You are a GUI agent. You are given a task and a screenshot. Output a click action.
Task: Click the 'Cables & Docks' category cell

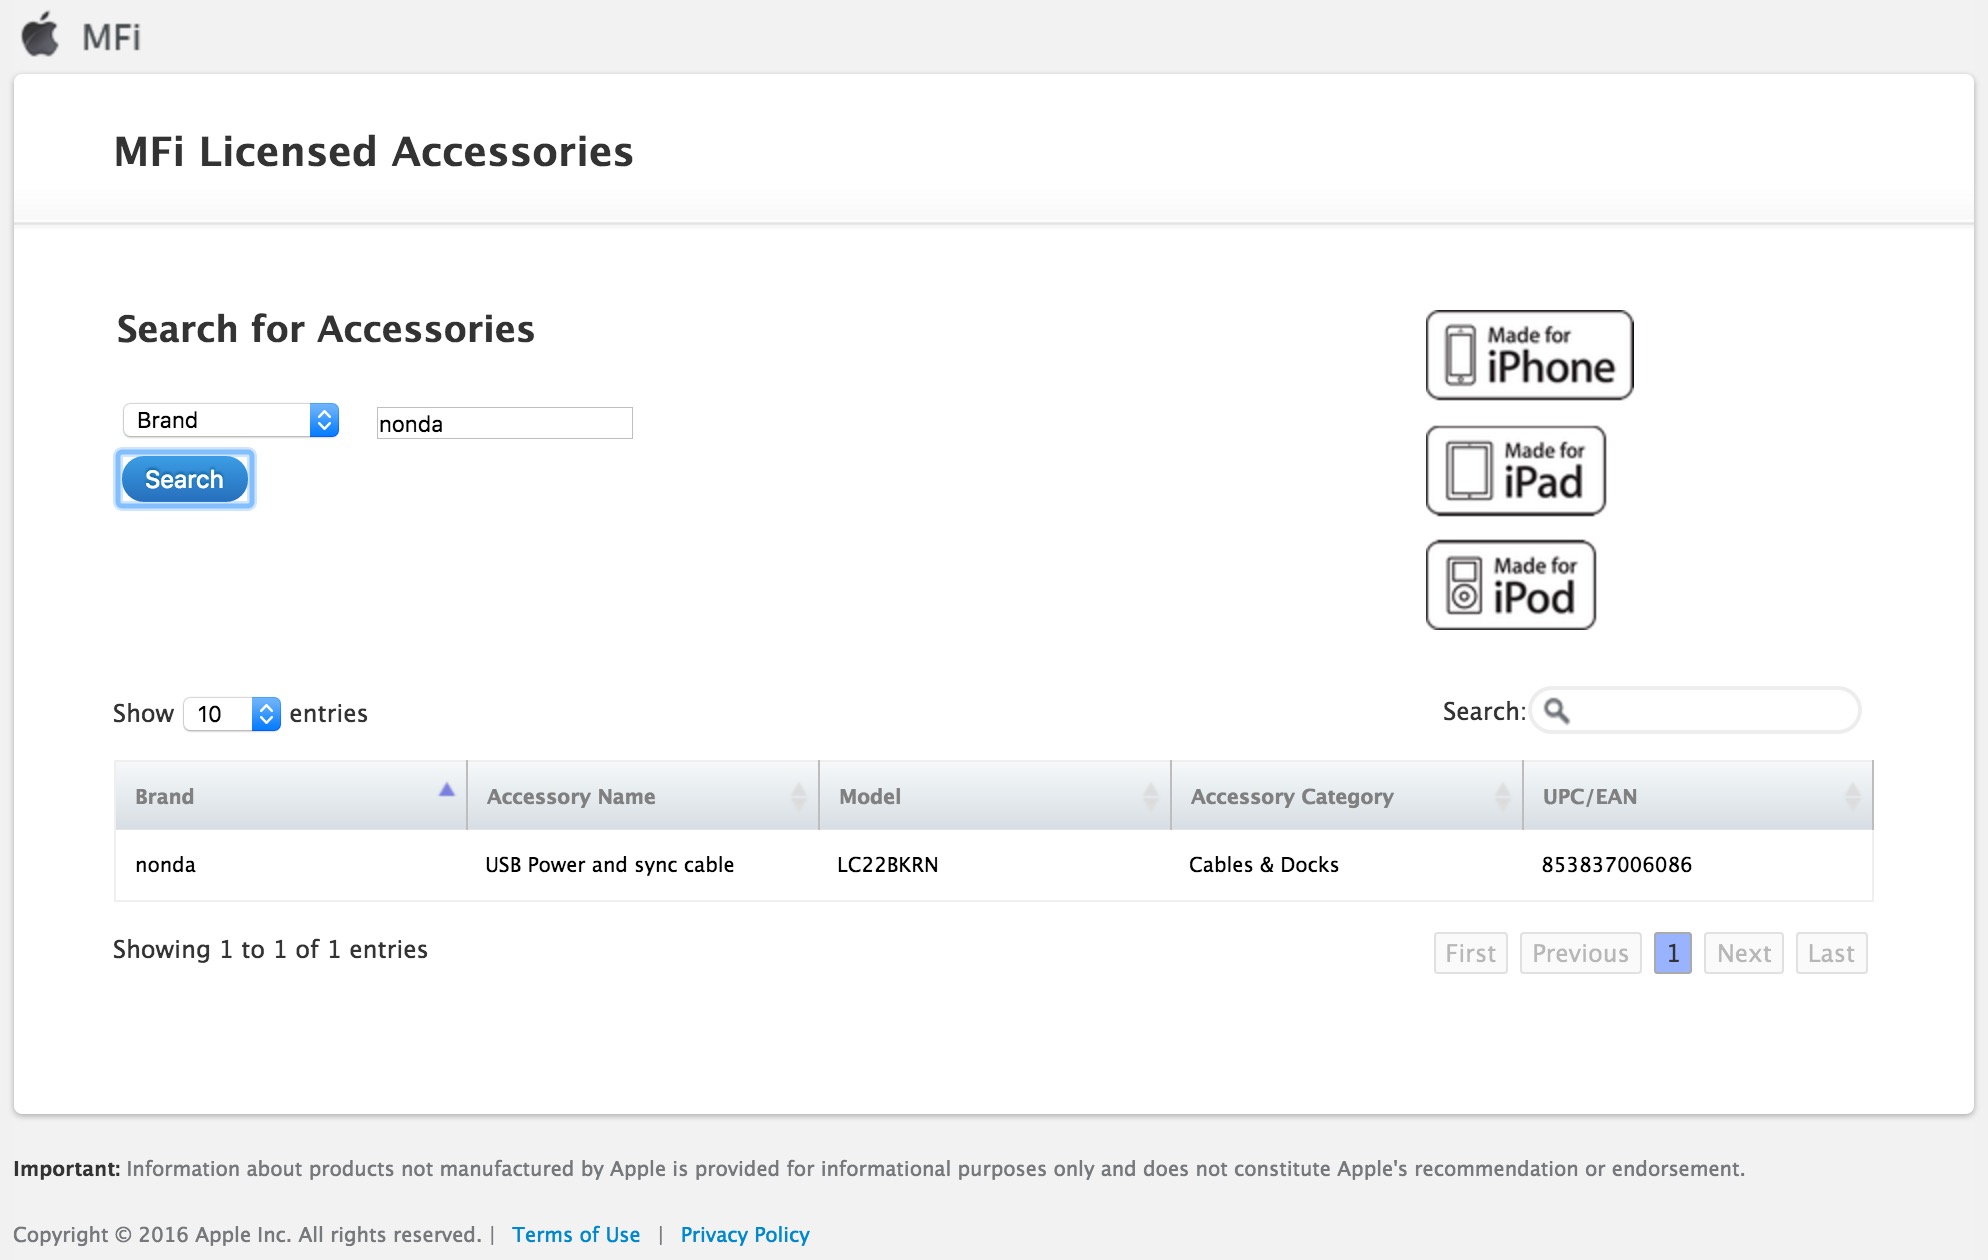click(x=1264, y=865)
